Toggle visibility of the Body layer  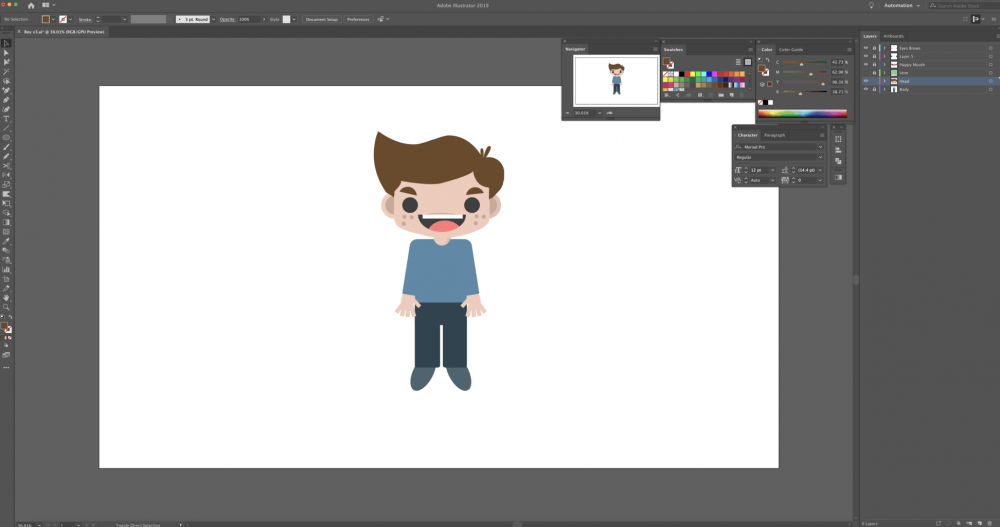point(866,90)
